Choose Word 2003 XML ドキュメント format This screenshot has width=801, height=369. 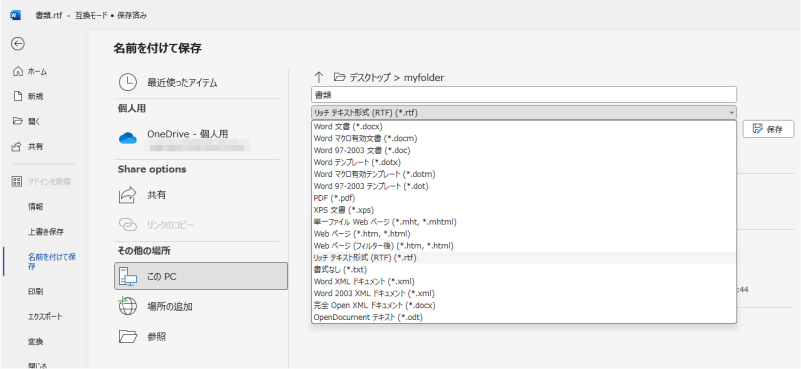point(524,293)
